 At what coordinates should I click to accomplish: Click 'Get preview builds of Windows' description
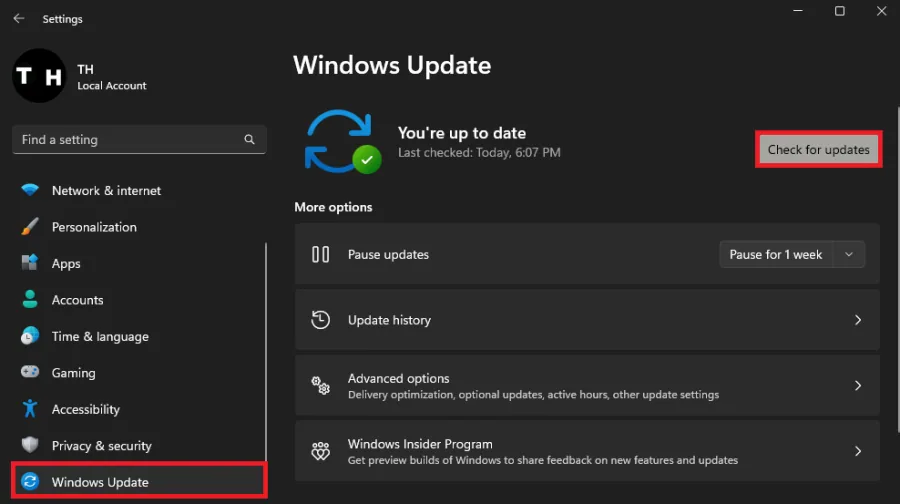pyautogui.click(x=543, y=460)
